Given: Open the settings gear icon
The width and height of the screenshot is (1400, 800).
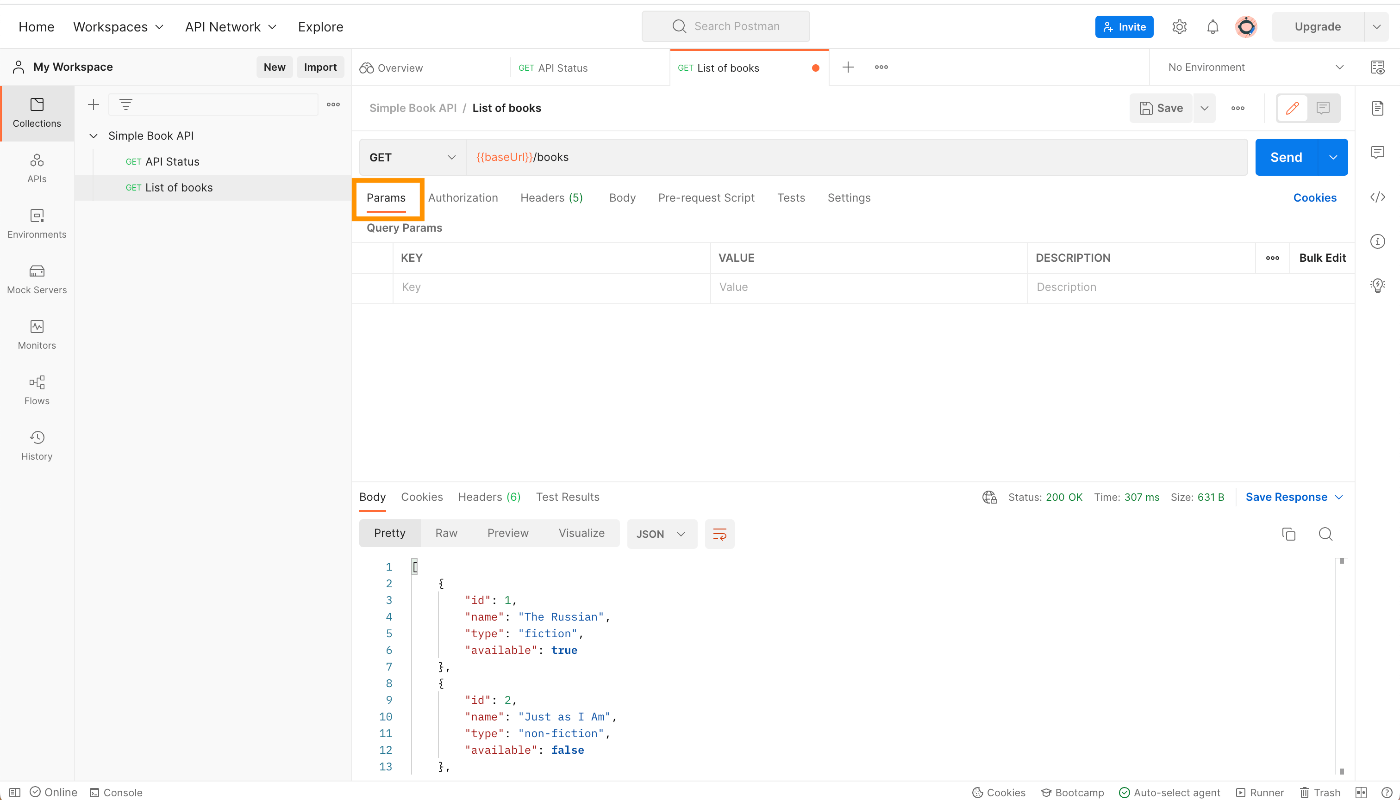Looking at the screenshot, I should pos(1180,27).
